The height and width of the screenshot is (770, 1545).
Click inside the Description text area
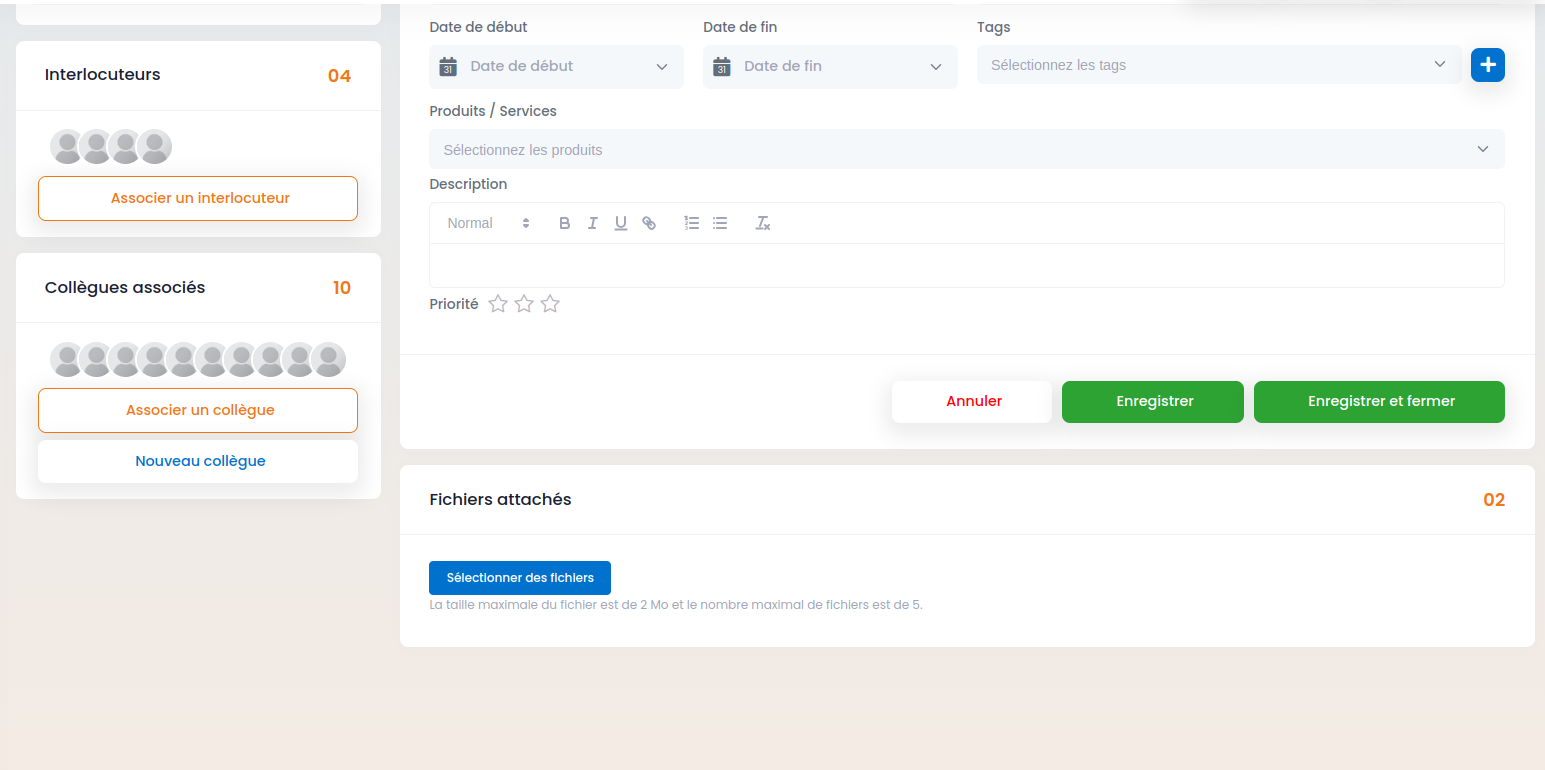[967, 266]
